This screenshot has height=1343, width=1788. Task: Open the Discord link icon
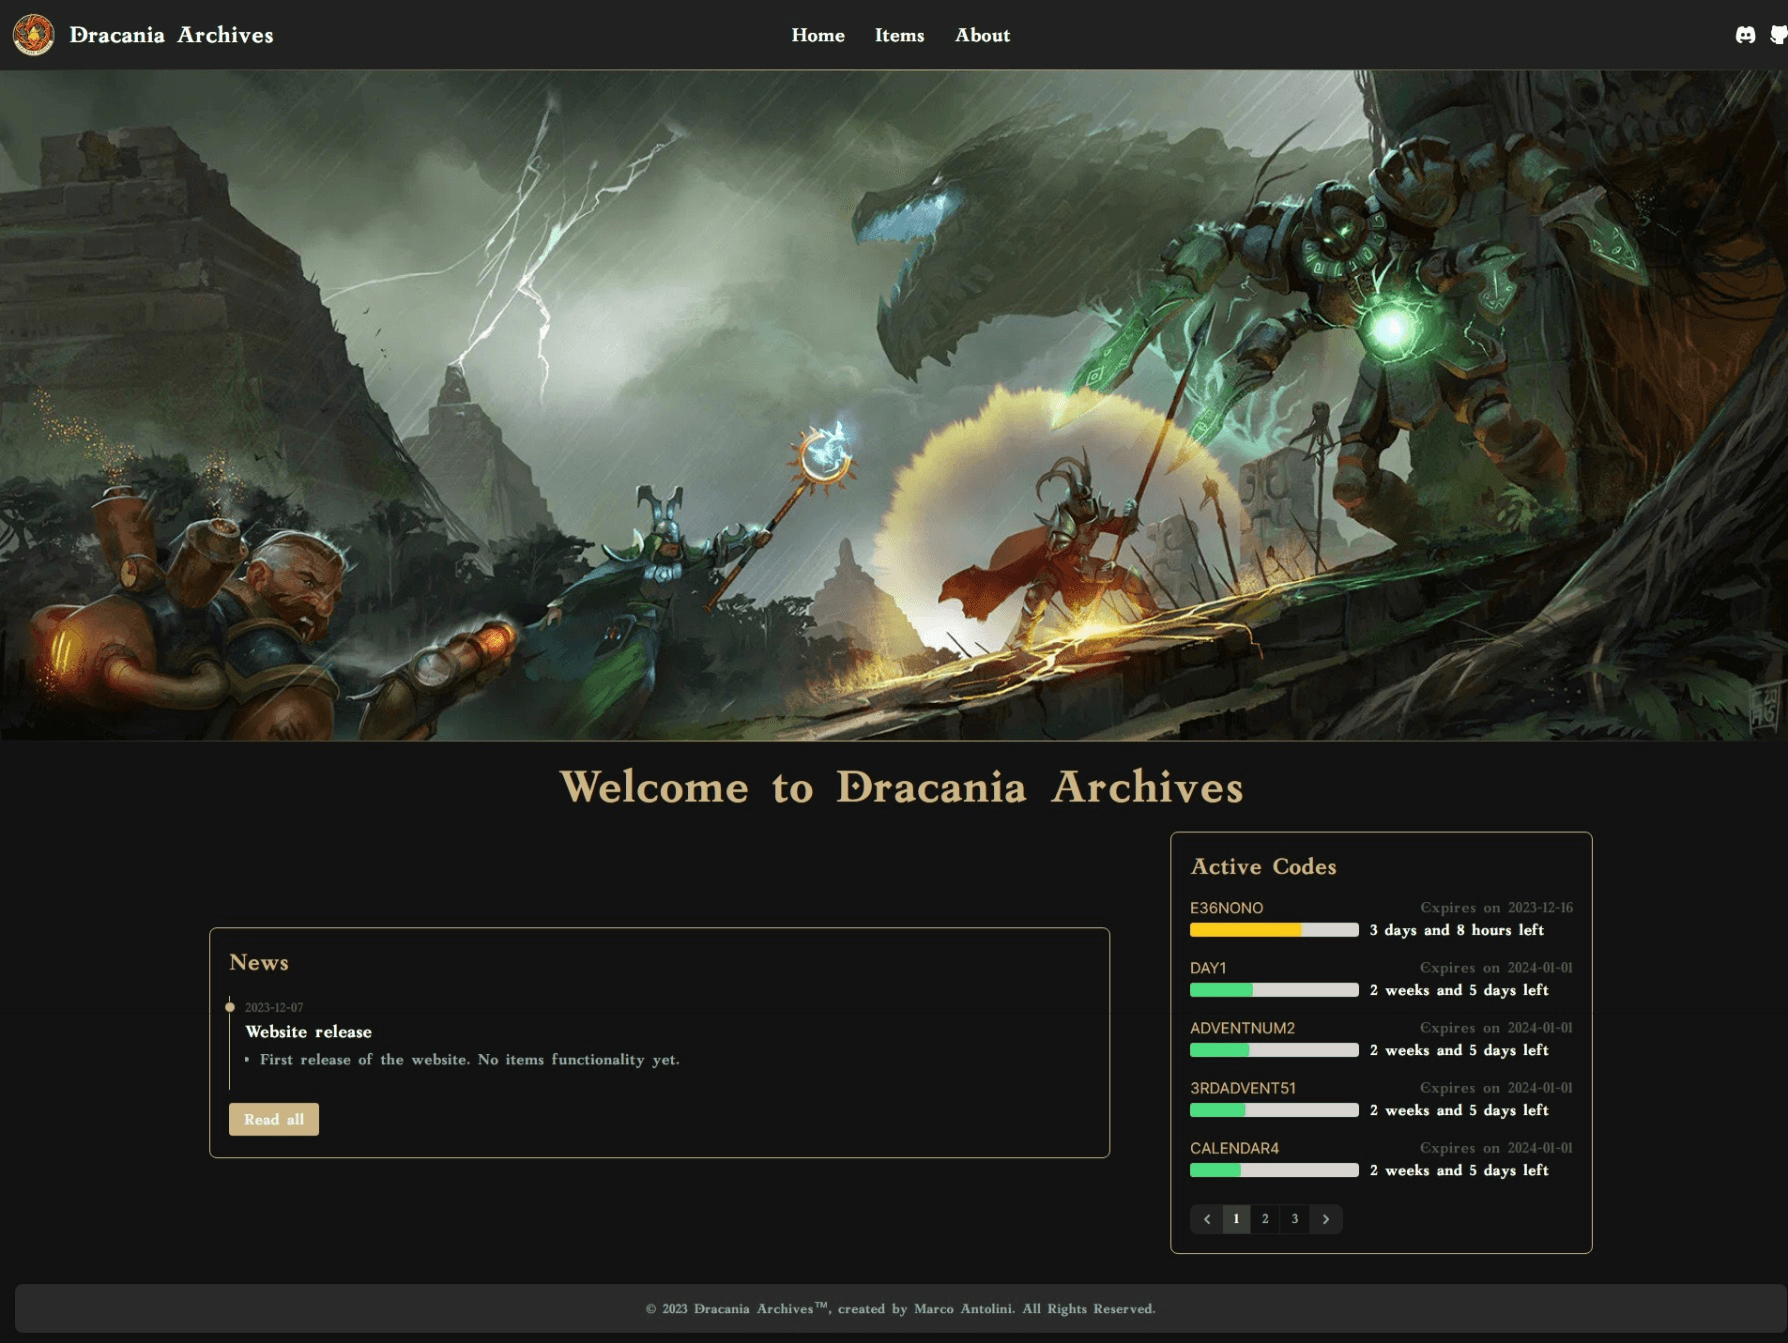(1745, 35)
